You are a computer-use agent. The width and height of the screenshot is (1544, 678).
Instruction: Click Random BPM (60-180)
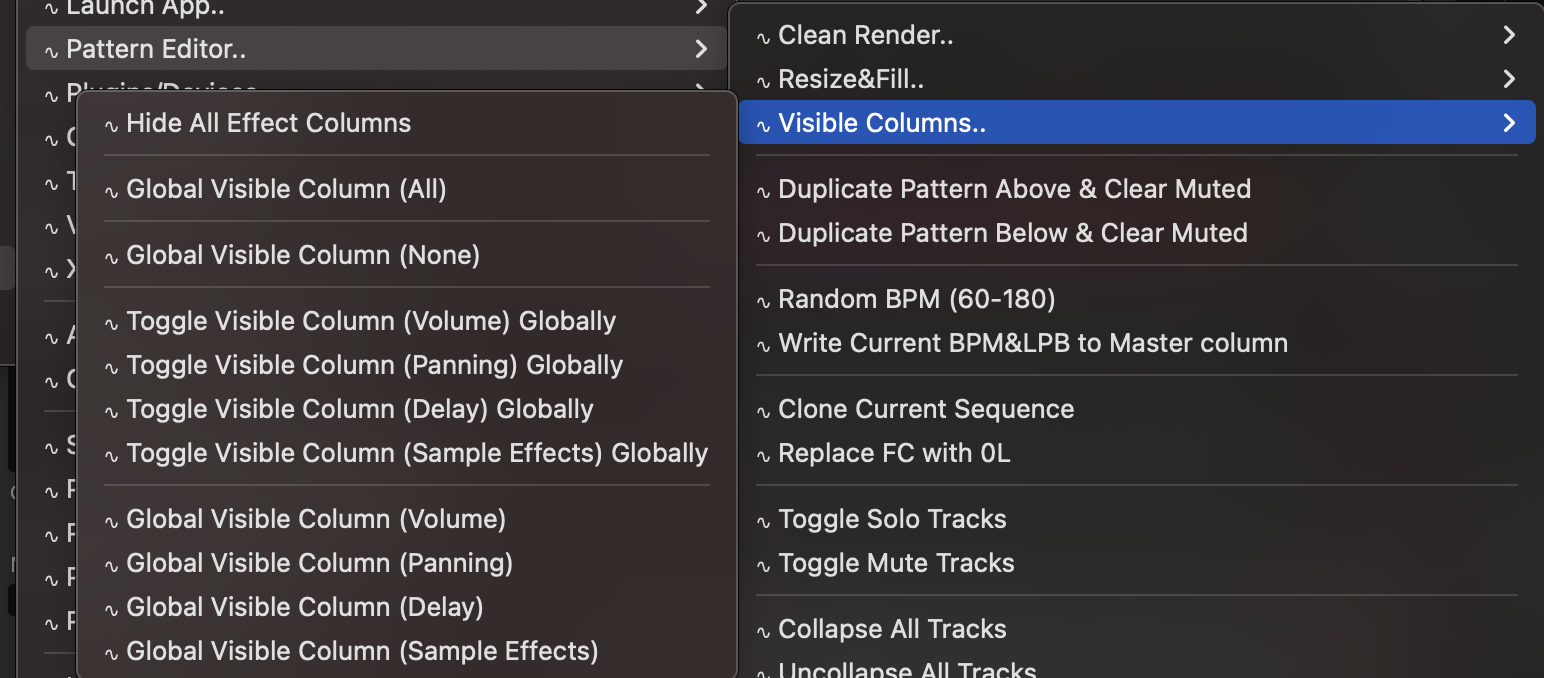916,299
